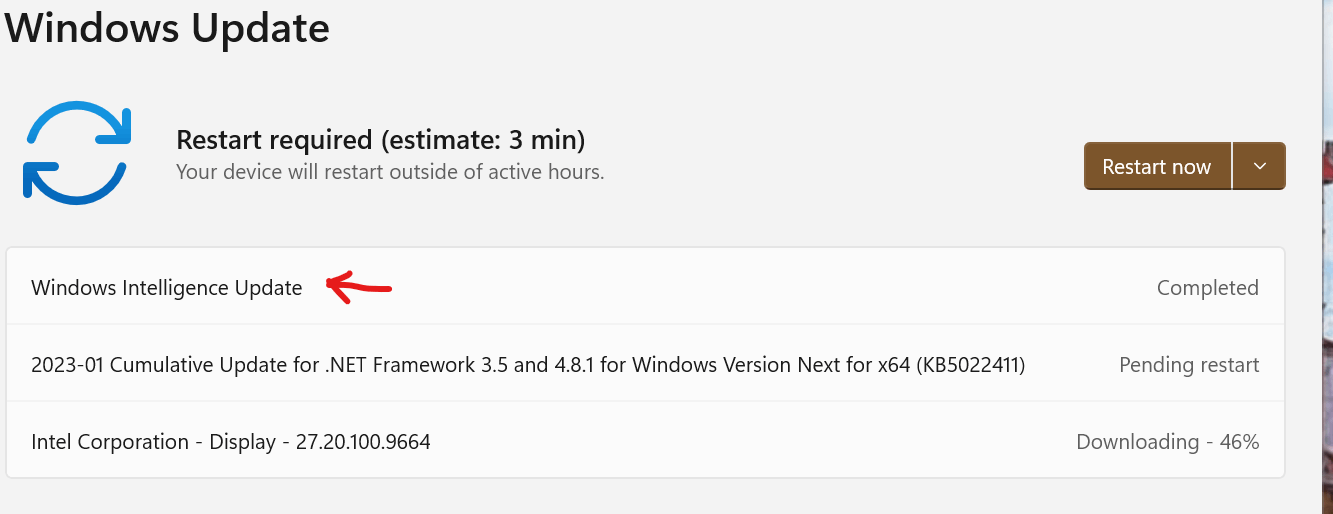Click the Windows Update page heading
This screenshot has width=1333, height=514.
point(167,27)
